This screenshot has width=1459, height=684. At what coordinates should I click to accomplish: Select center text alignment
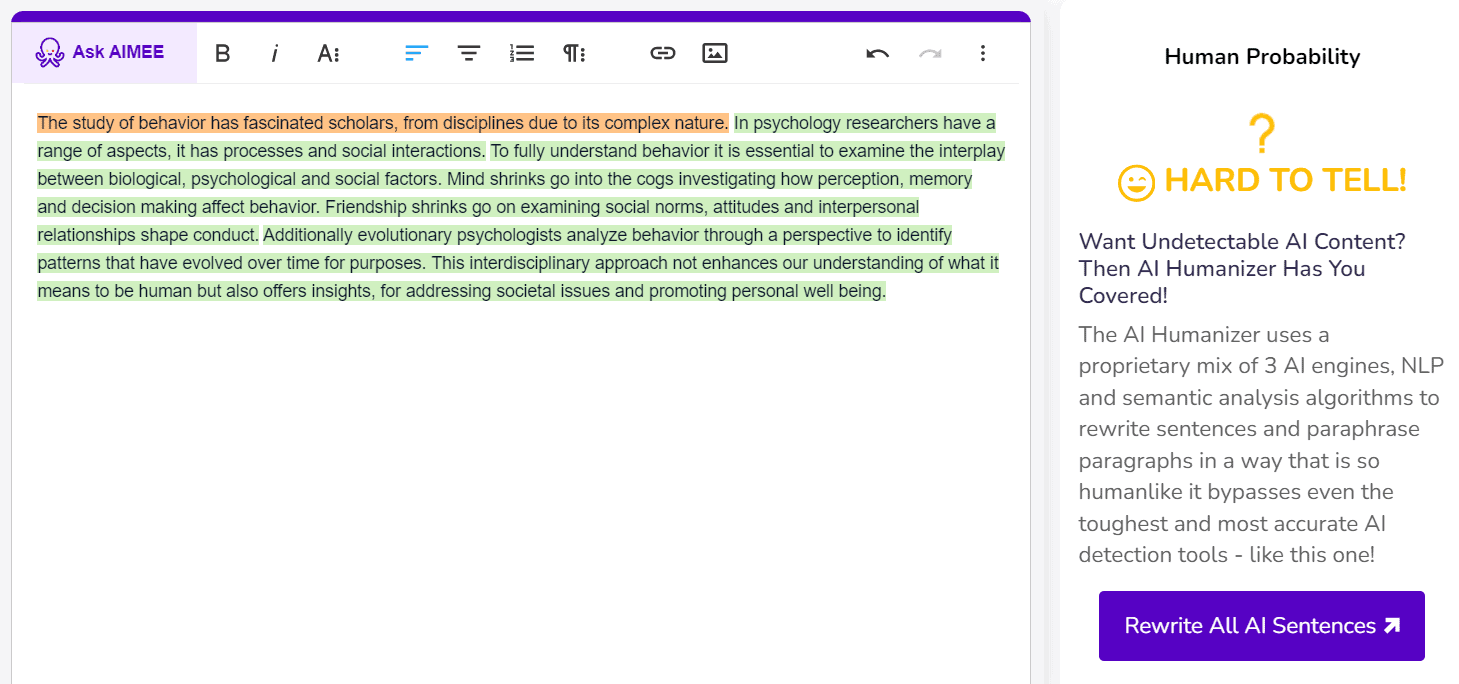click(469, 54)
